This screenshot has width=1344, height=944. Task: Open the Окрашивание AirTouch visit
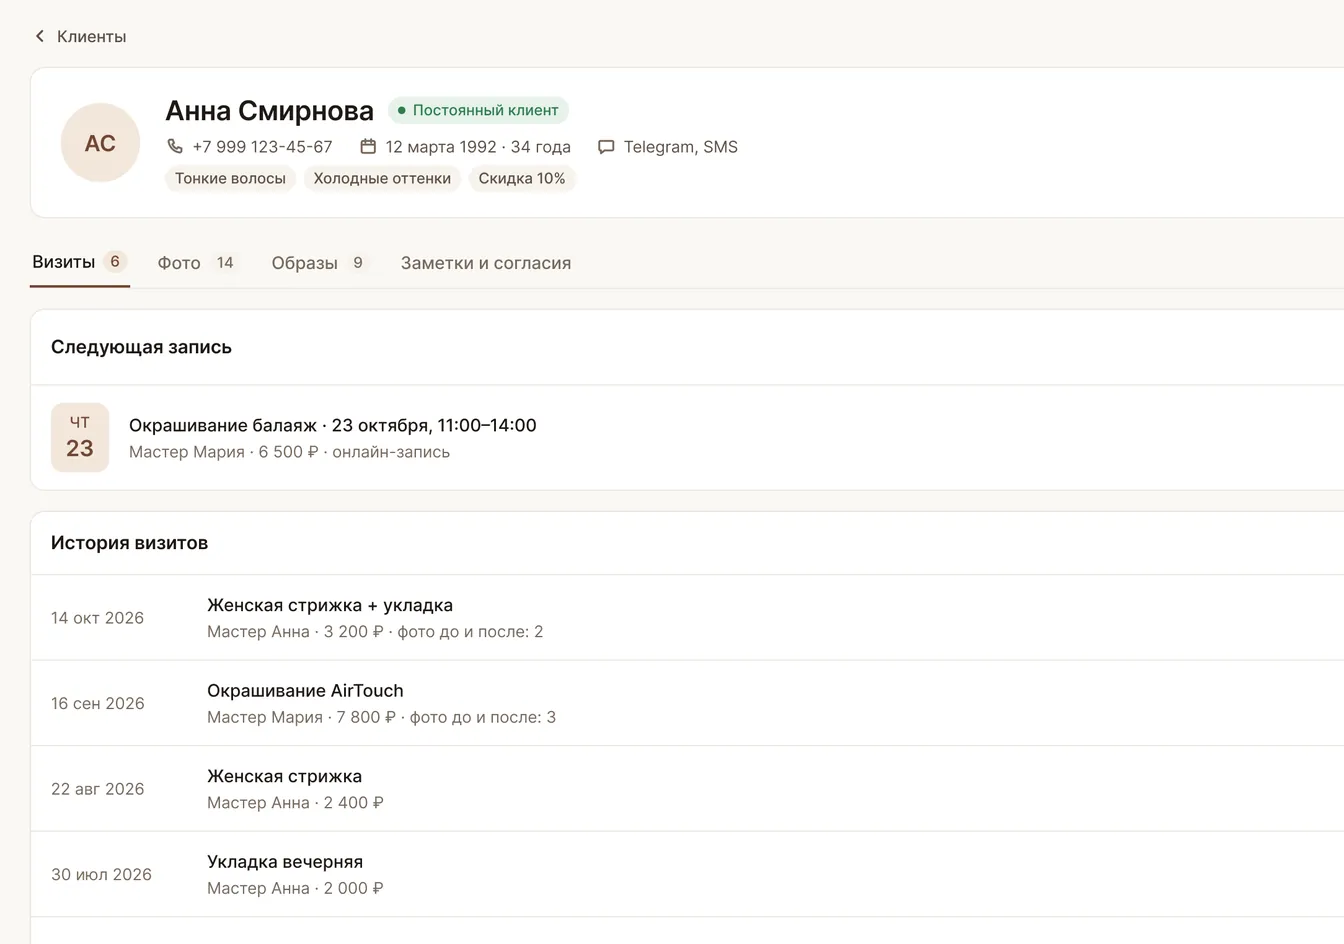pos(305,690)
